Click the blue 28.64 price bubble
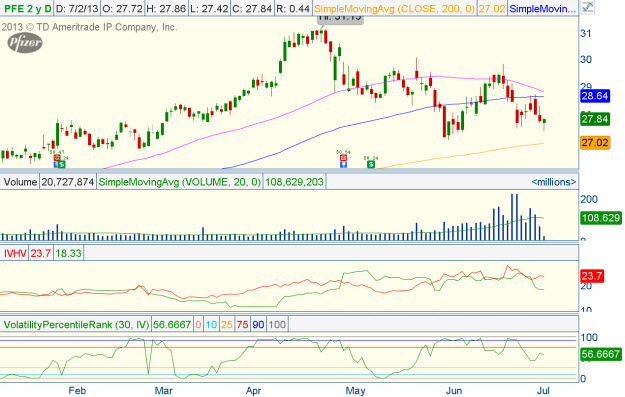 click(595, 96)
